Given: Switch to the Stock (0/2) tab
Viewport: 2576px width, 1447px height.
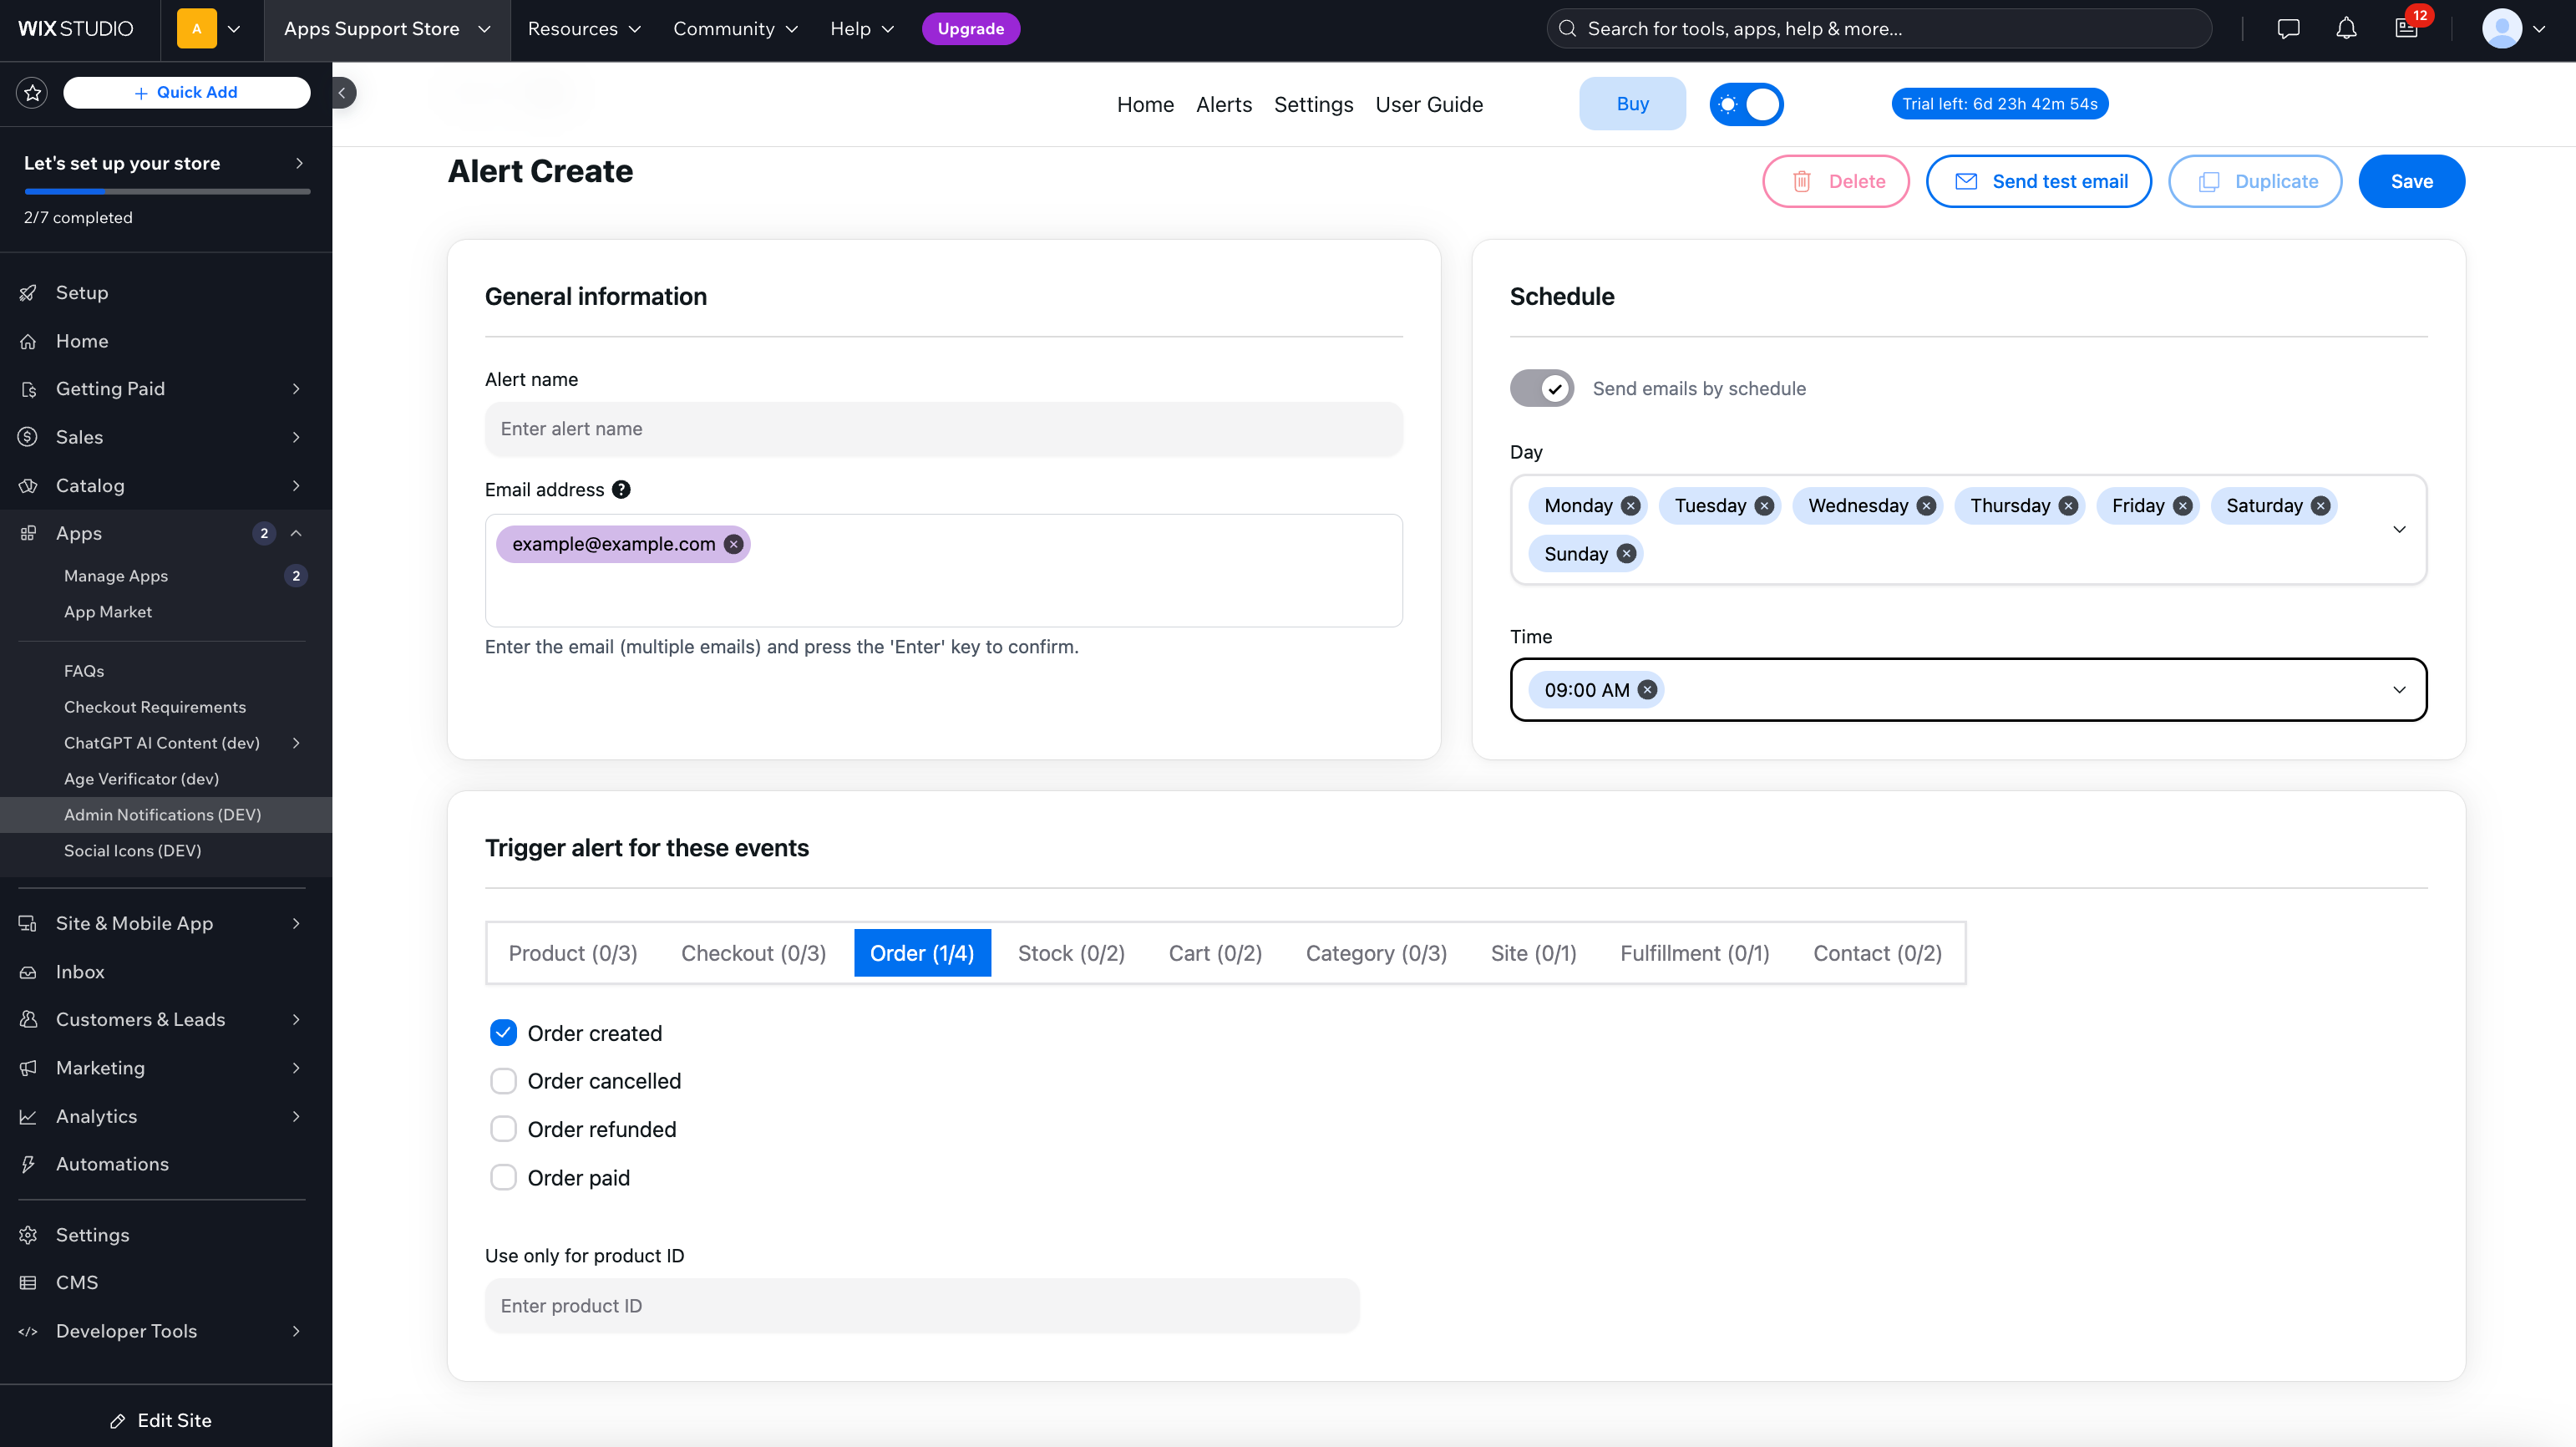Looking at the screenshot, I should [1071, 953].
